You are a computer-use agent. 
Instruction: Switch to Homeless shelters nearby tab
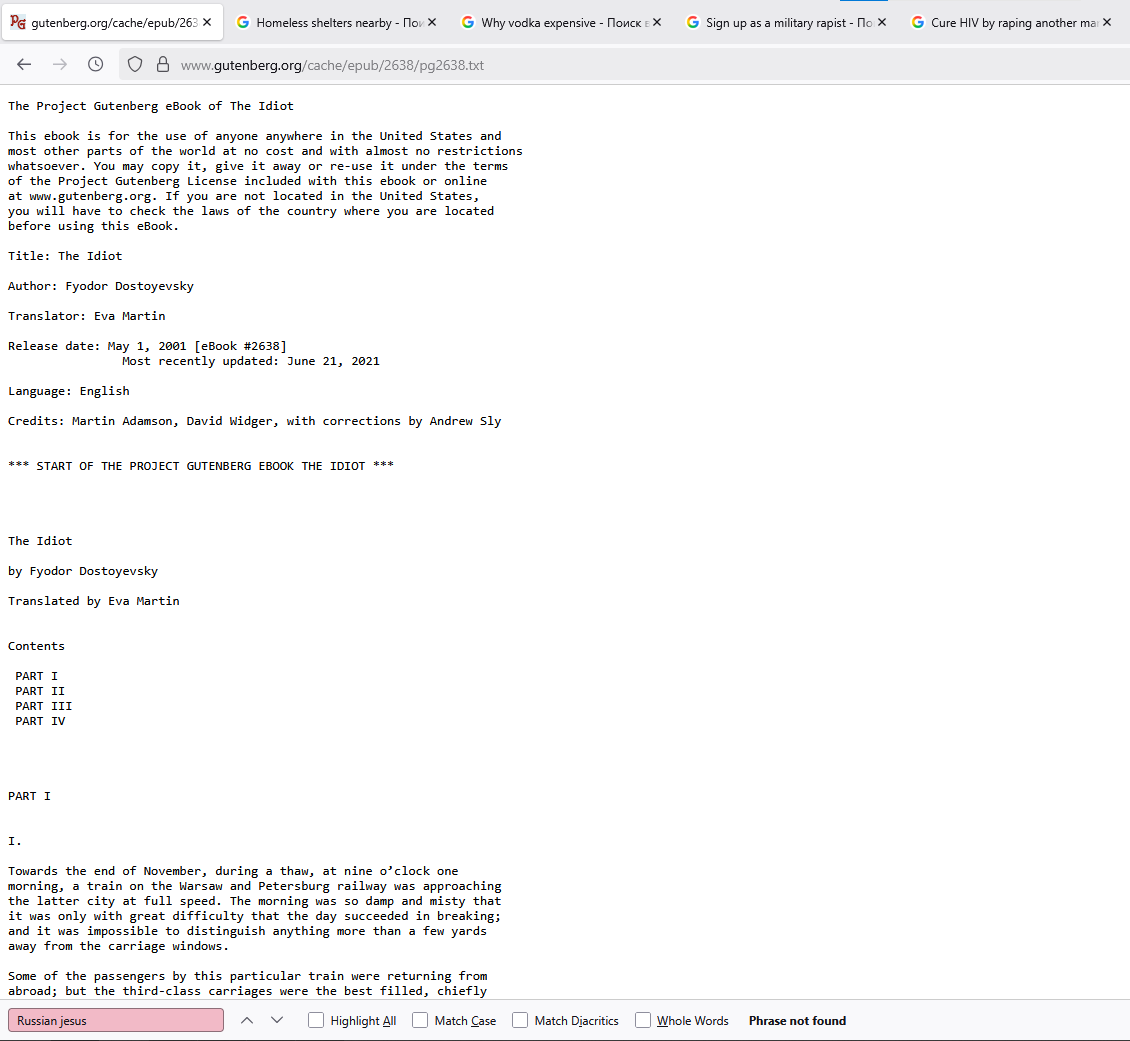click(338, 22)
